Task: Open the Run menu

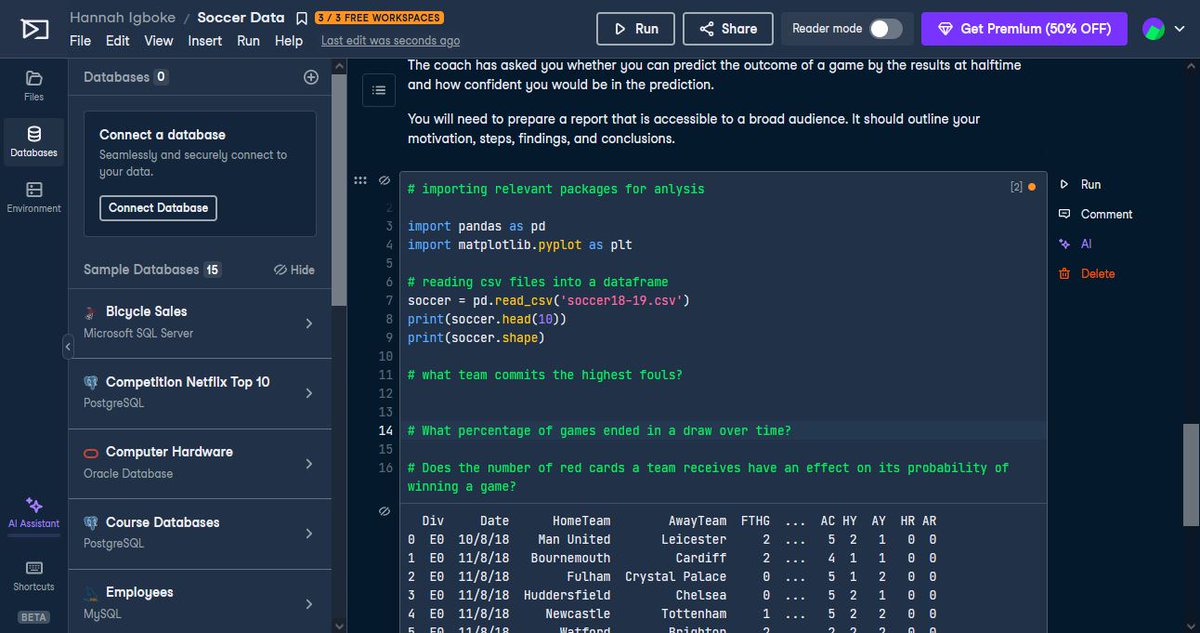Action: click(x=248, y=41)
